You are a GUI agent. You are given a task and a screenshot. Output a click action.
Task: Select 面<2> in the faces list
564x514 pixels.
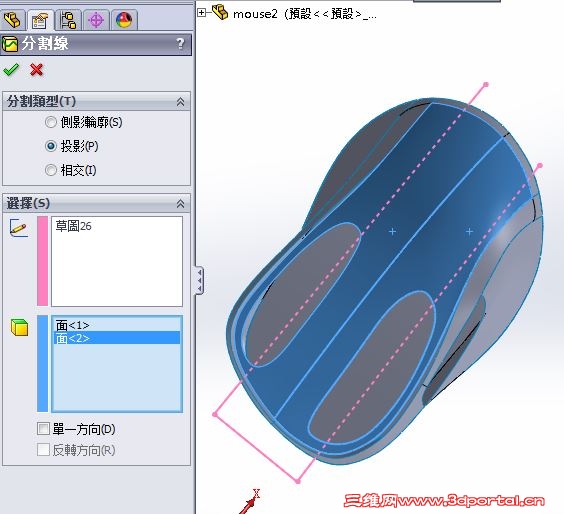click(117, 338)
